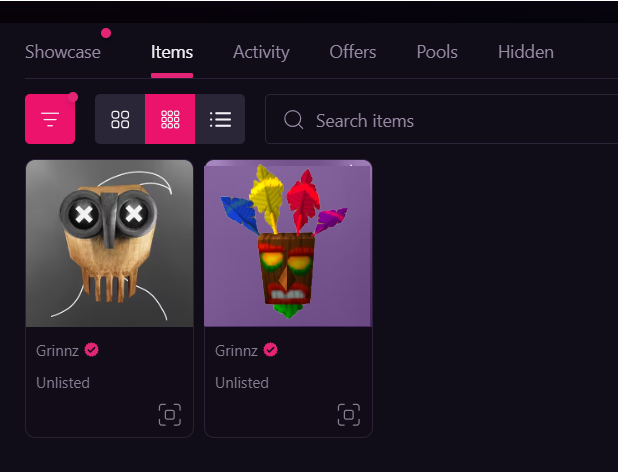Image resolution: width=619 pixels, height=472 pixels.
Task: Click Unlisted text on tiki mask card
Action: coord(242,382)
